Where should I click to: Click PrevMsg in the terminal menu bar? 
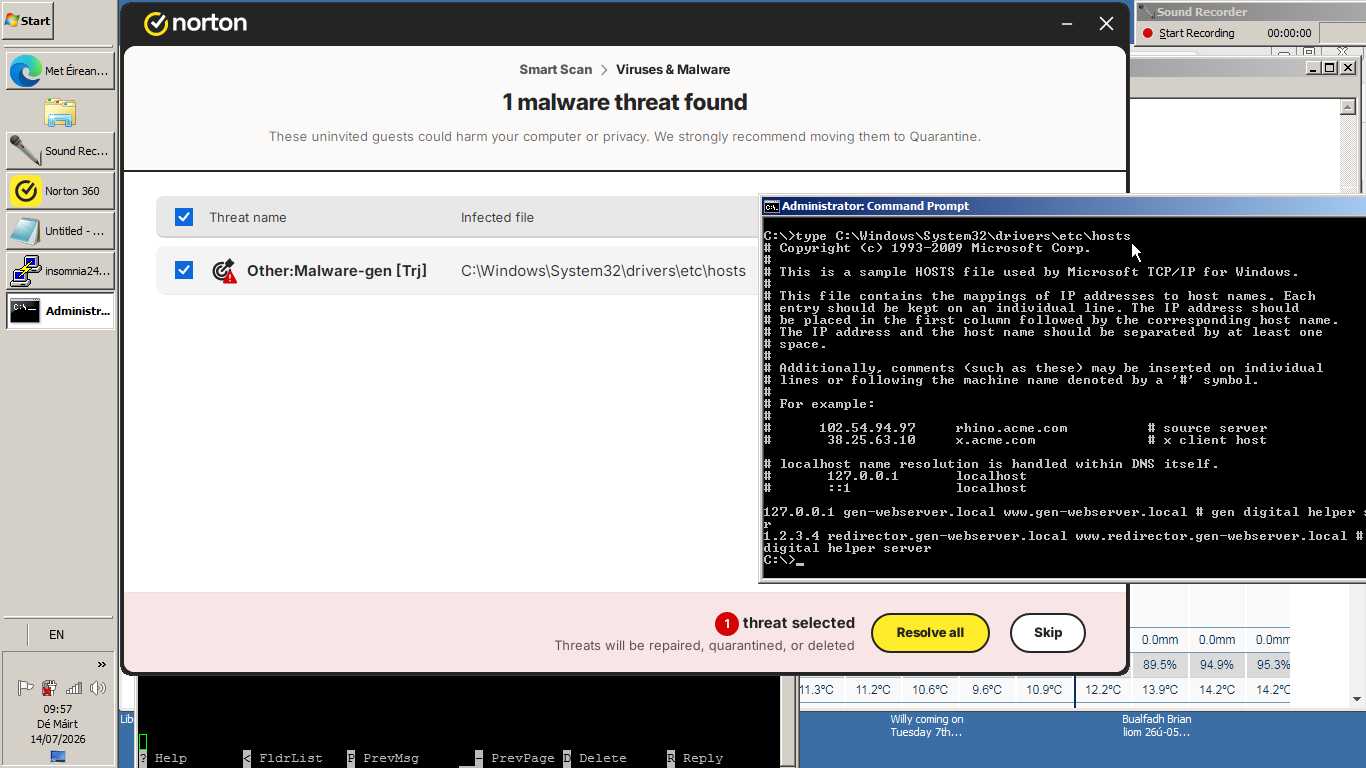[391, 758]
